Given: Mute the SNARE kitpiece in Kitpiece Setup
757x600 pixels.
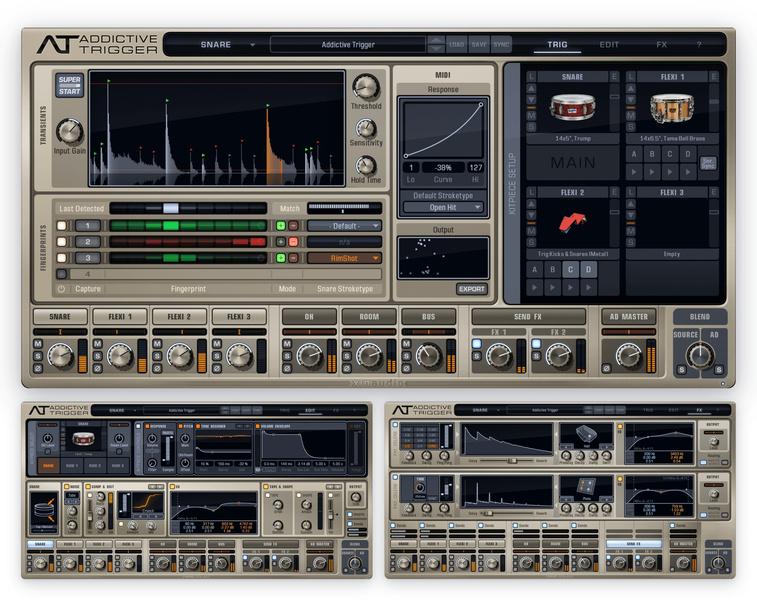Looking at the screenshot, I should tap(531, 116).
